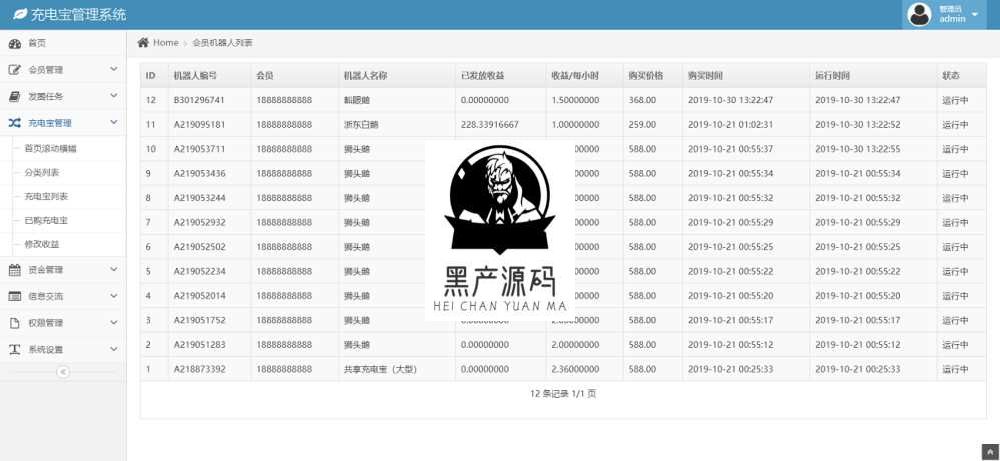
Task: Click the admin avatar picture
Action: tap(920, 14)
